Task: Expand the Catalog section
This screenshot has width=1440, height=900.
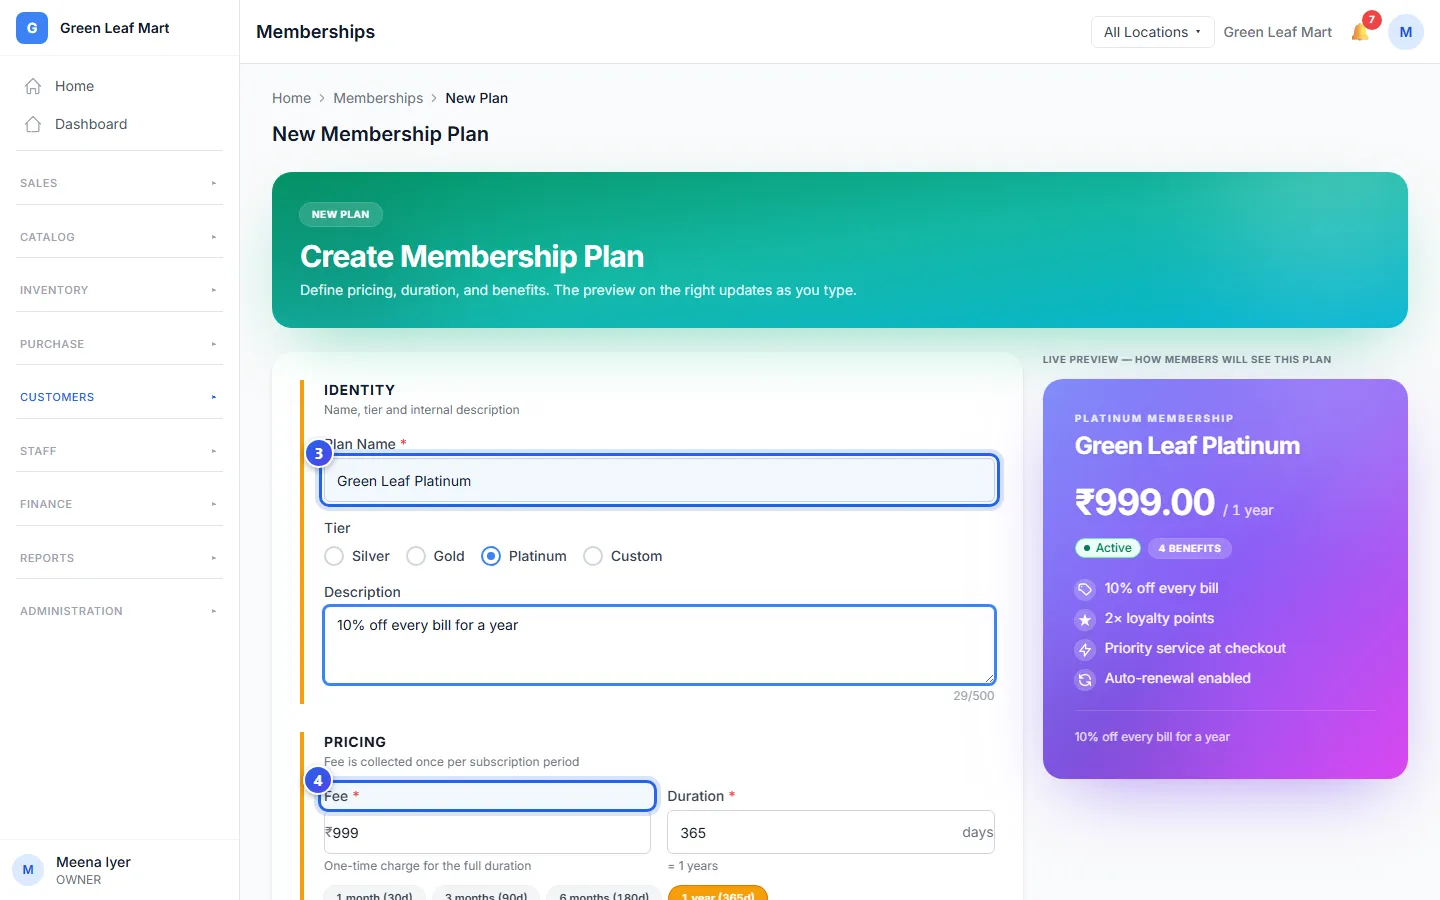Action: tap(119, 237)
